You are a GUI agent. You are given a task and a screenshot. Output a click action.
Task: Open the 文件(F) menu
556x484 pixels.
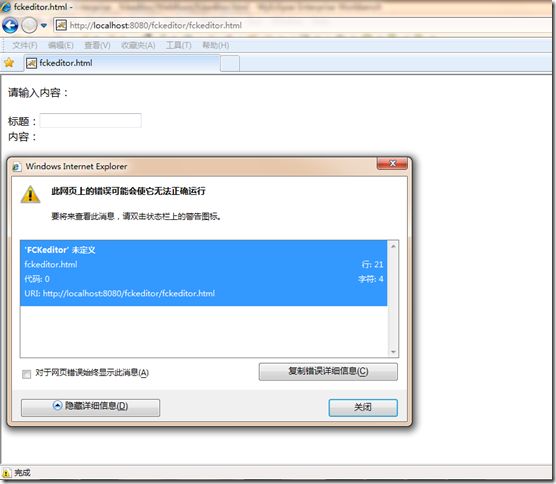coord(25,45)
